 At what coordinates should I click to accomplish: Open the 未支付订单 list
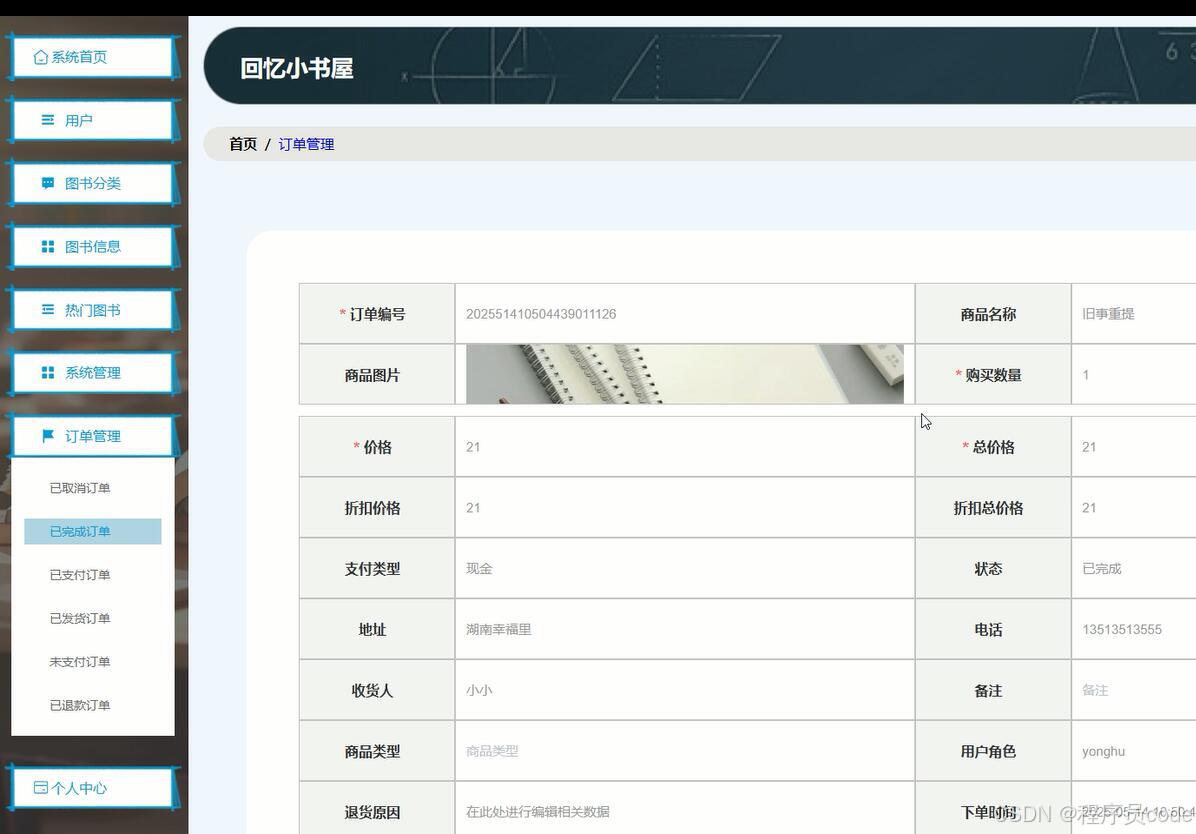point(79,661)
